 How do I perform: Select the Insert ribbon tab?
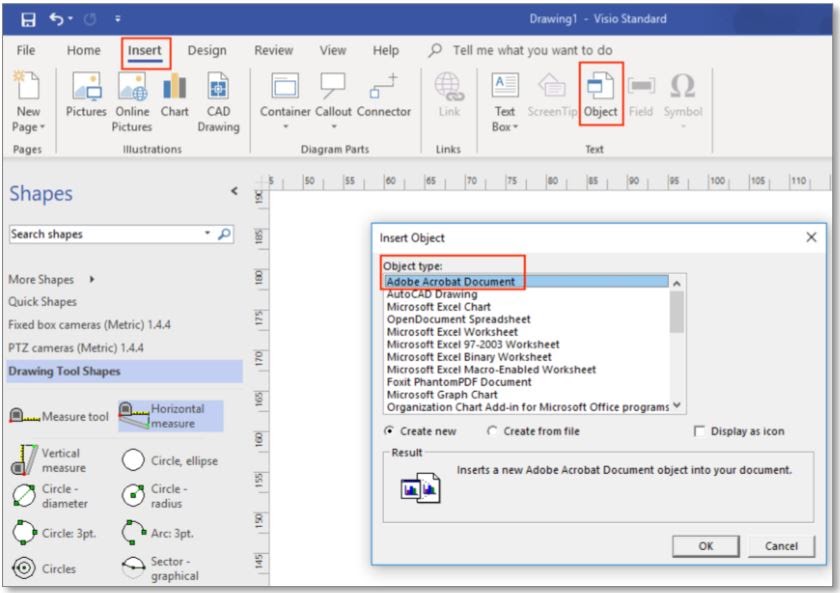145,51
